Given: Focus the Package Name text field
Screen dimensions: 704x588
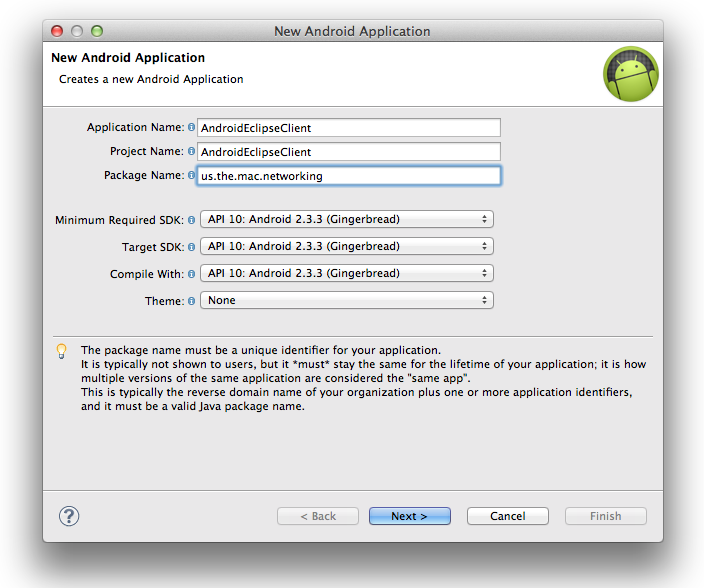Looking at the screenshot, I should (349, 176).
